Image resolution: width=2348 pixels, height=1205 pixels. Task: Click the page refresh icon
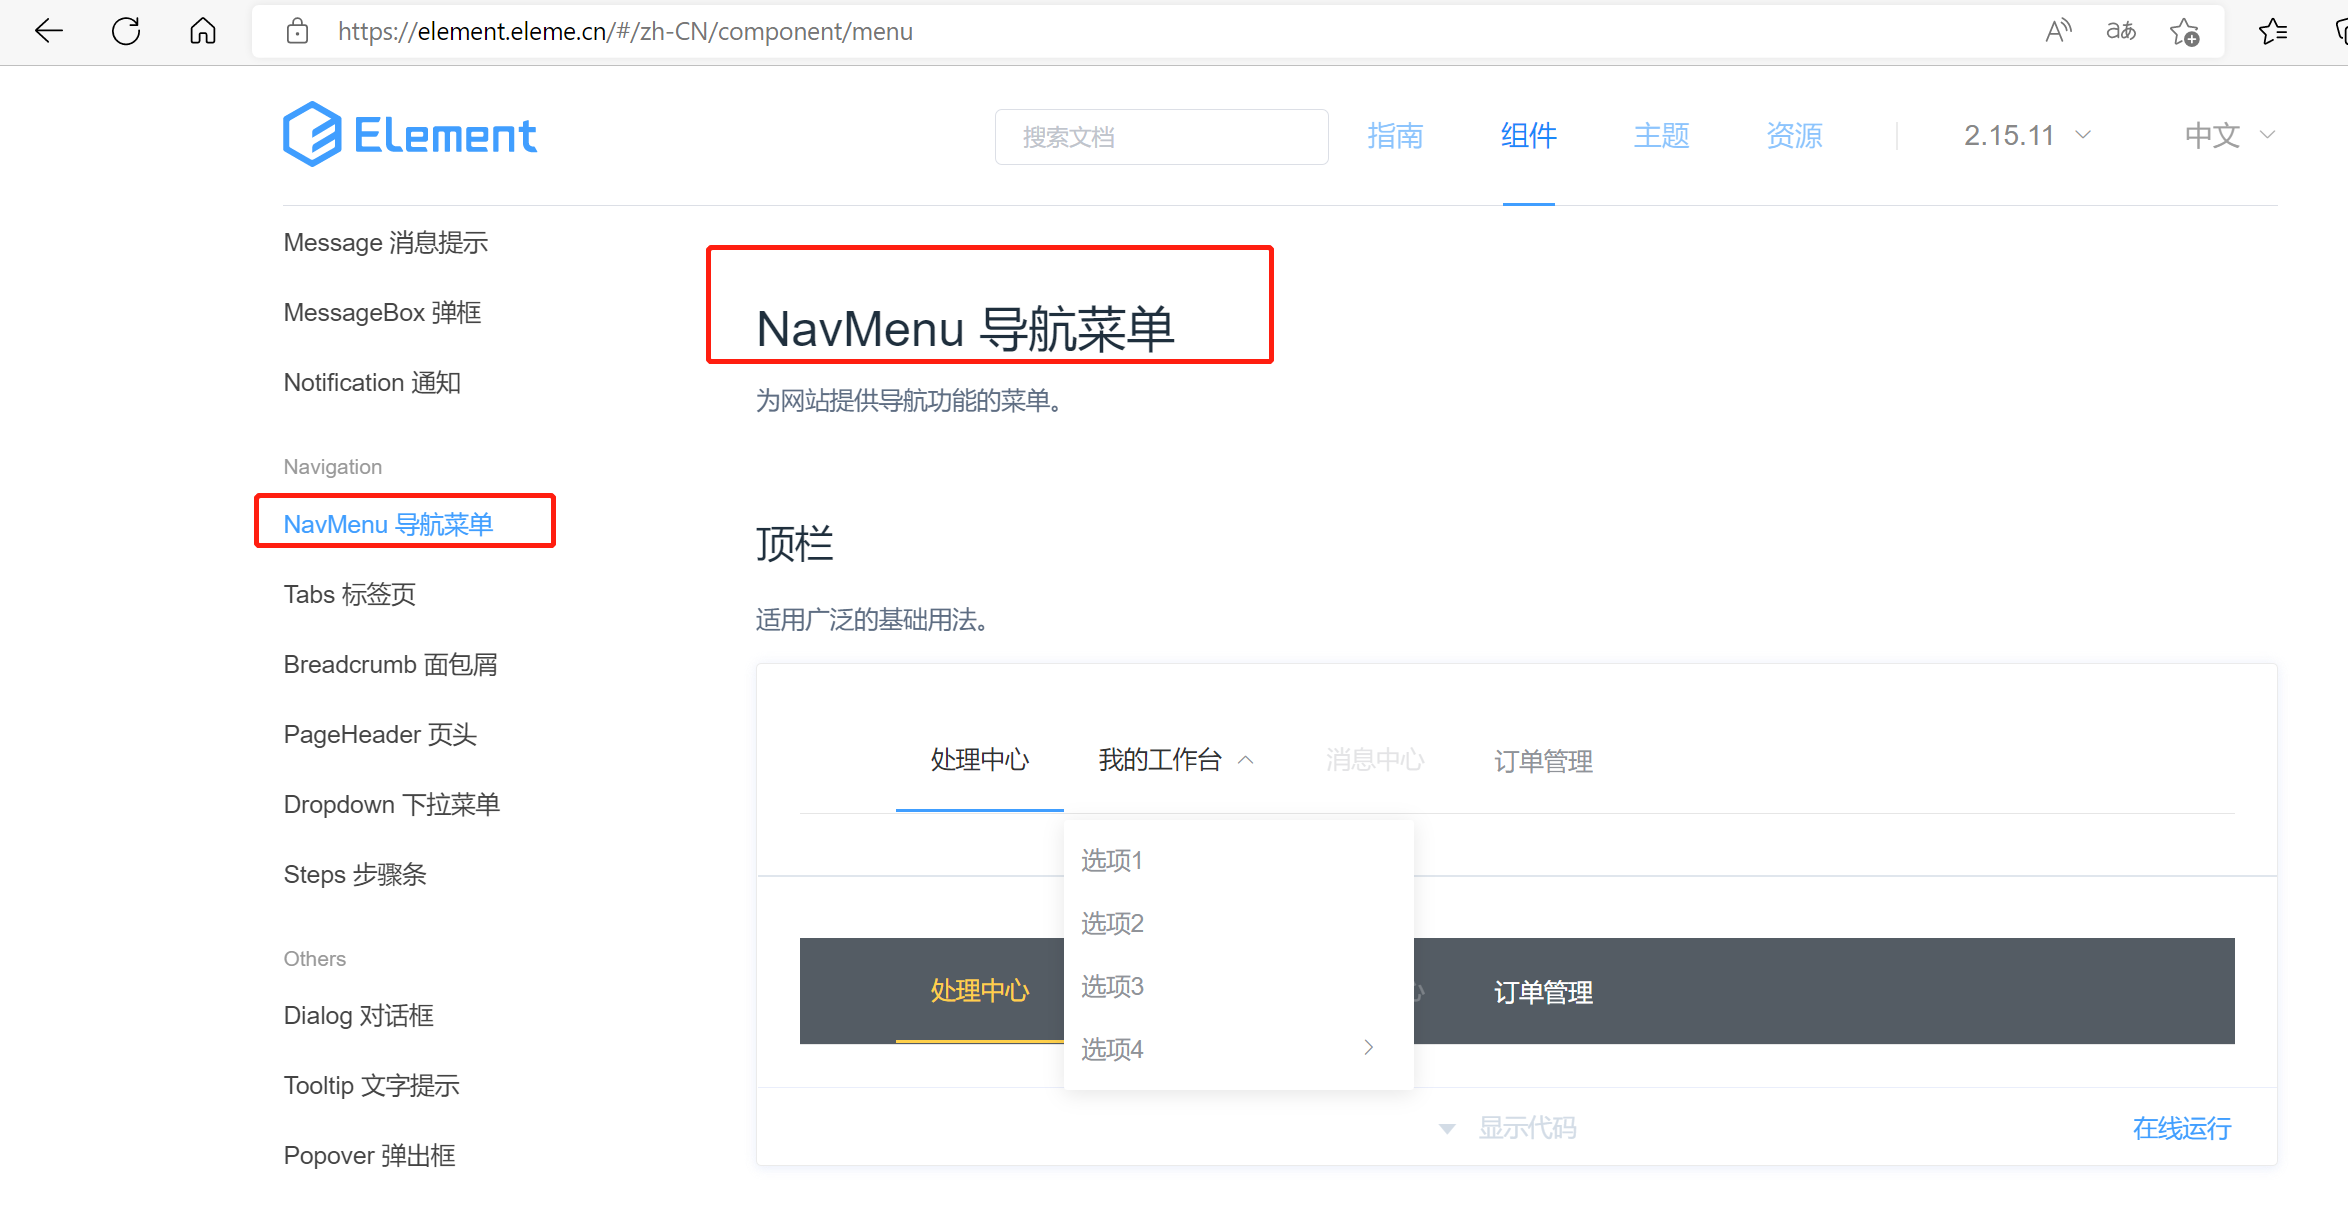(x=126, y=31)
